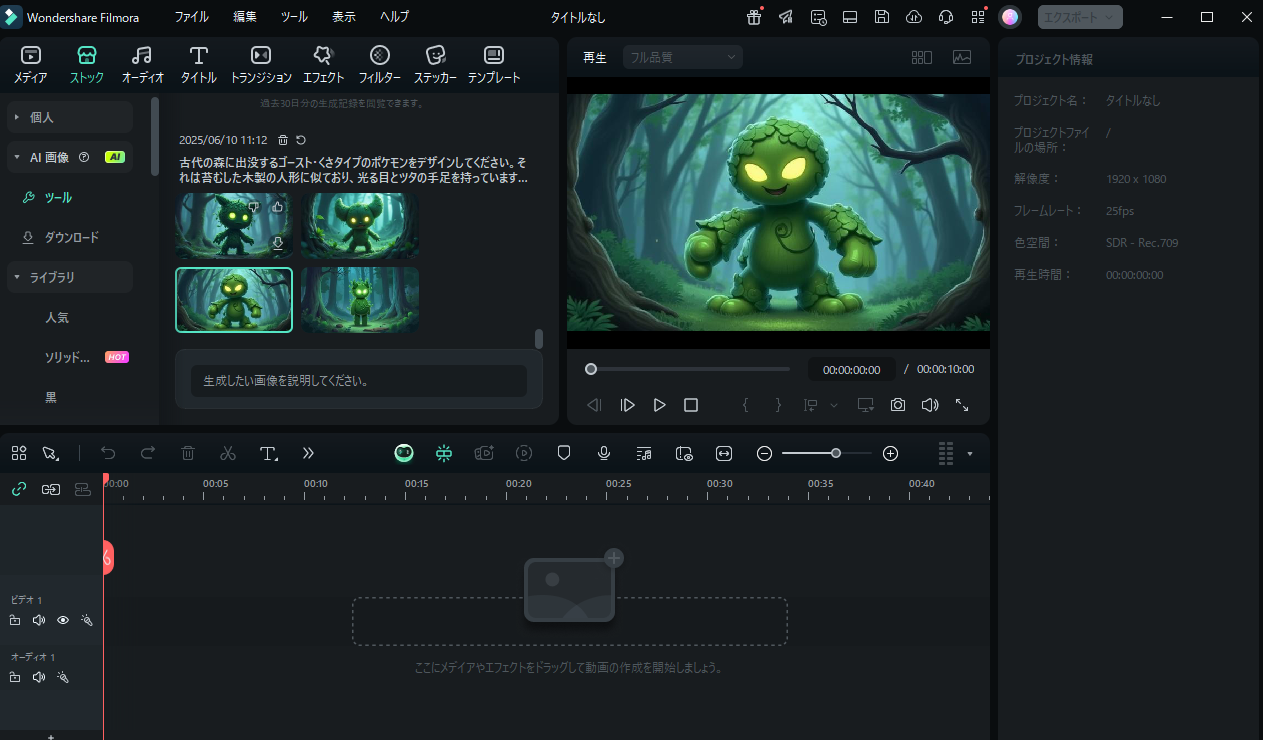Click the current timecode 00:00:00:00 field
This screenshot has height=740, width=1263.
[852, 369]
